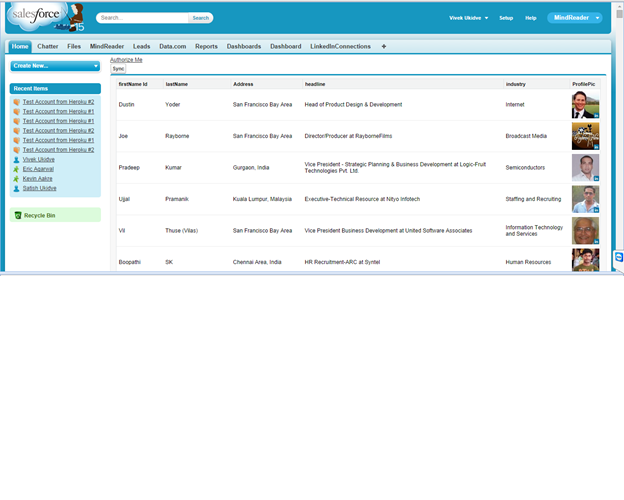Click the lead icon beside Kevin Aakre
This screenshot has width=624, height=500.
16,179
